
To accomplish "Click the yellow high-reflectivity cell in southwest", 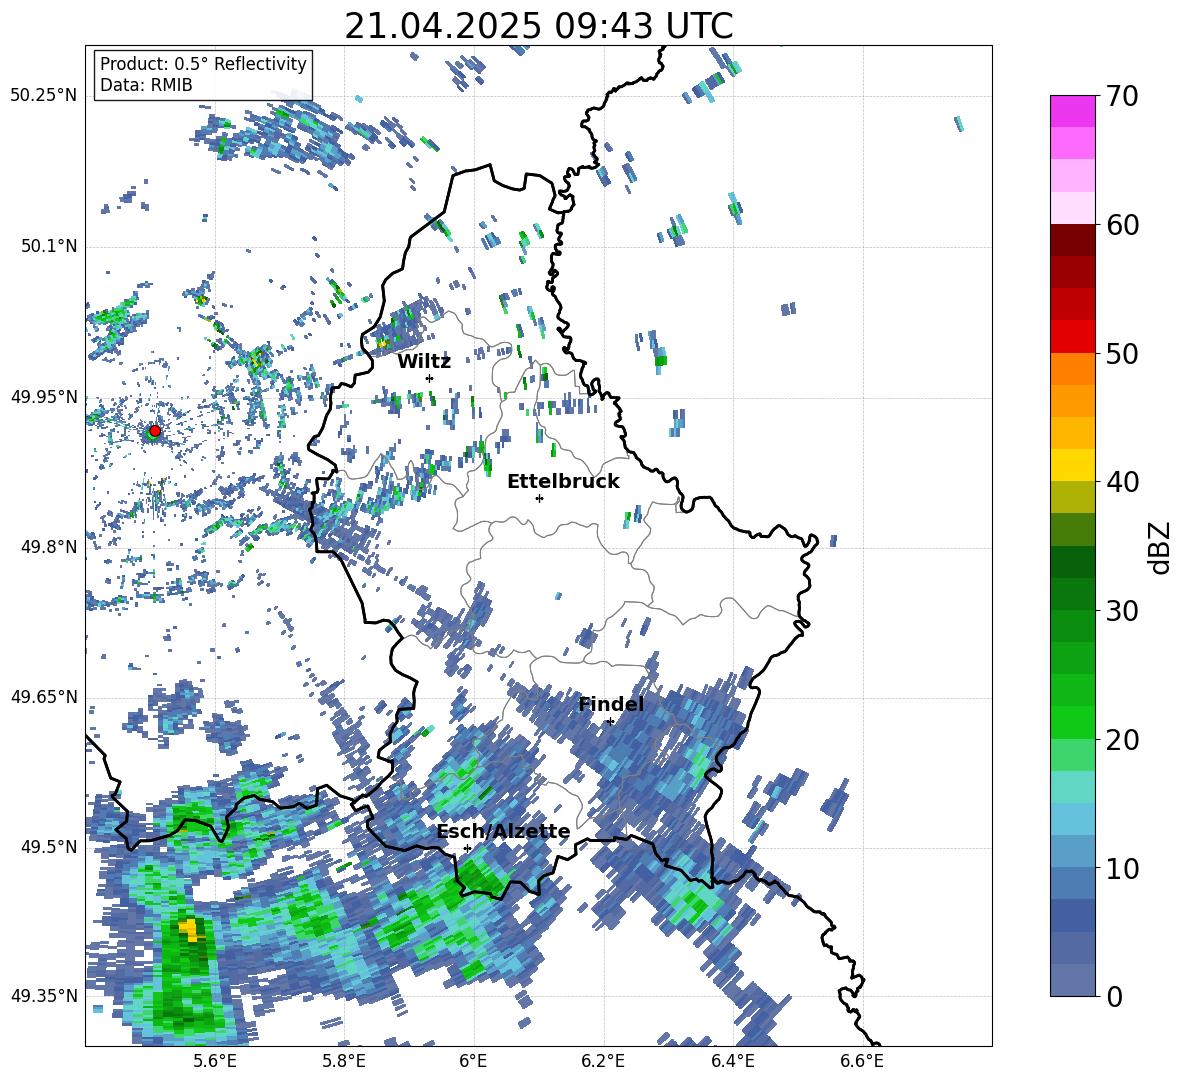I will [x=189, y=929].
